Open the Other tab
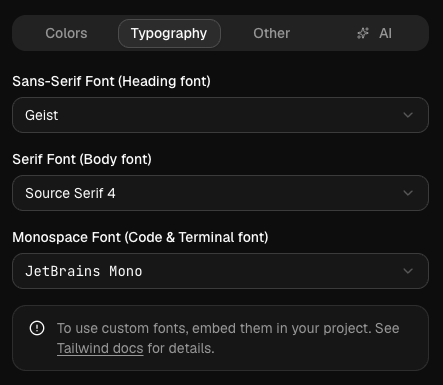 tap(271, 33)
